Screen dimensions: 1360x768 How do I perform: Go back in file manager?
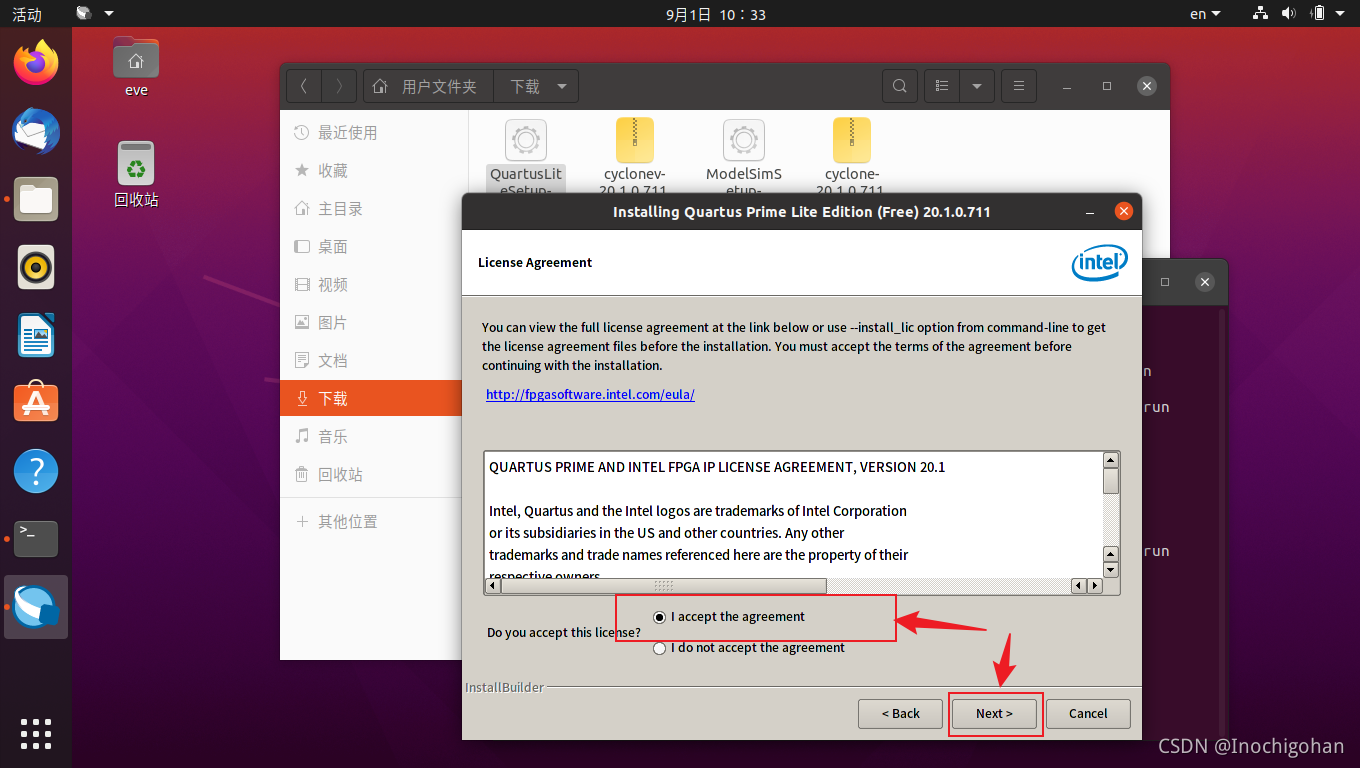pyautogui.click(x=304, y=86)
